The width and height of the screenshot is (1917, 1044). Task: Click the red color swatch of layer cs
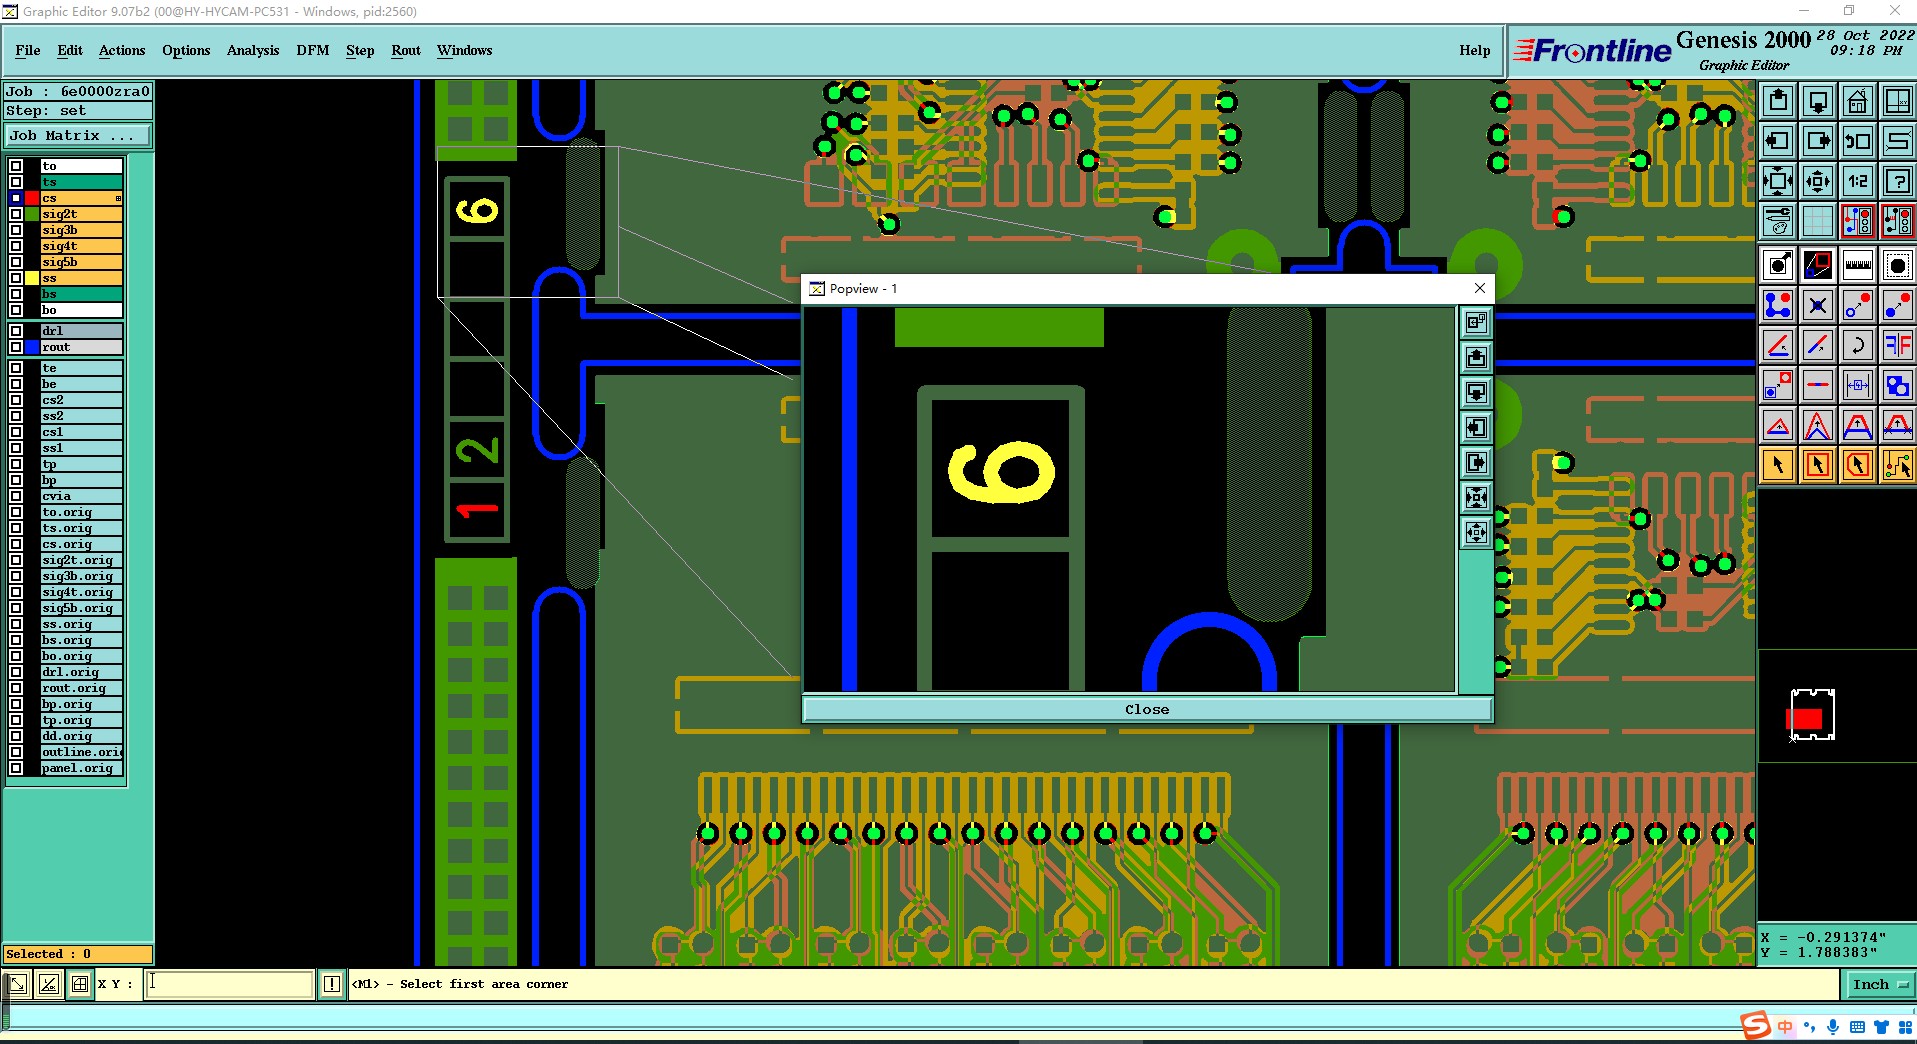point(32,198)
